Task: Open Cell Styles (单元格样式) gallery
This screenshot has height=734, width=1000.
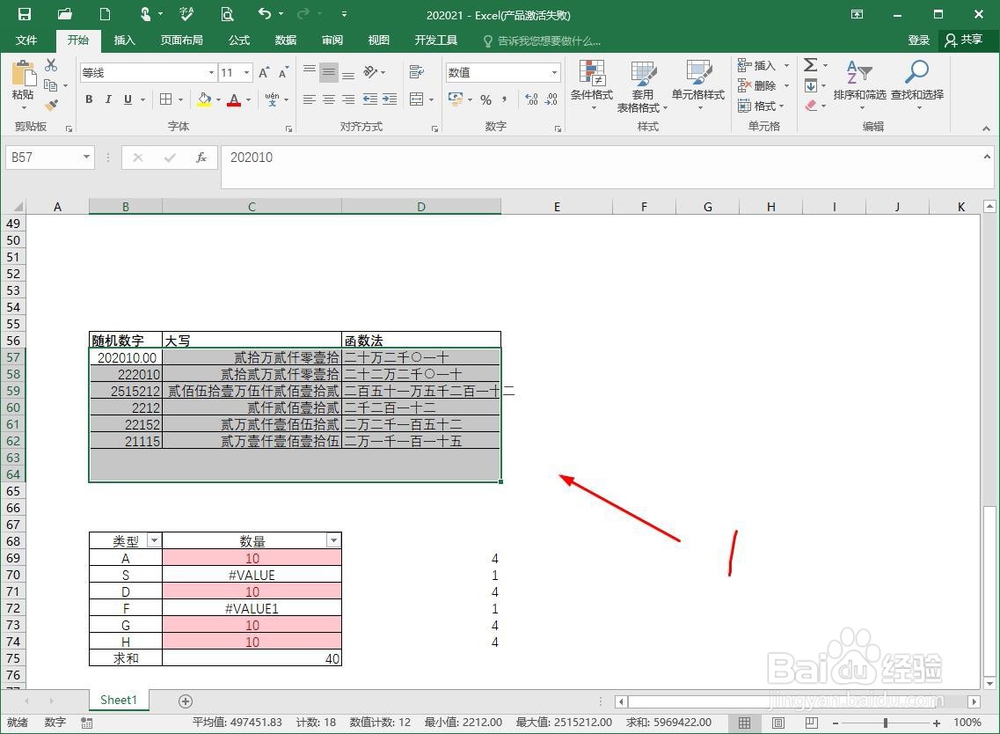Action: coord(698,85)
